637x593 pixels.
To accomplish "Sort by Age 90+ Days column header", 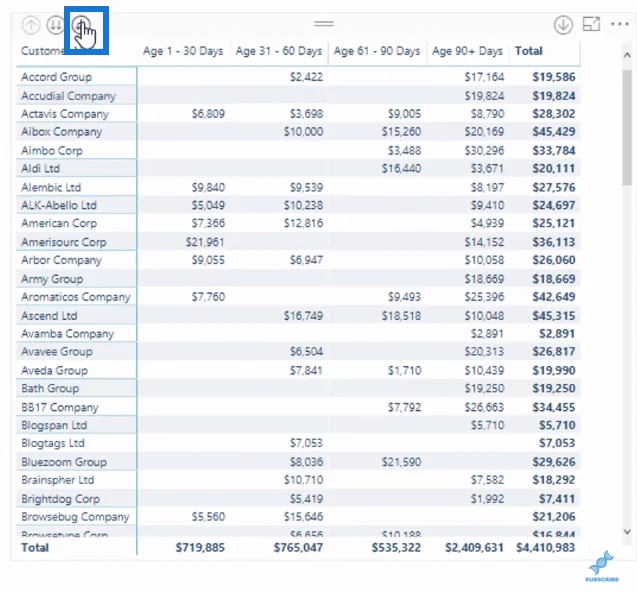I will click(467, 51).
